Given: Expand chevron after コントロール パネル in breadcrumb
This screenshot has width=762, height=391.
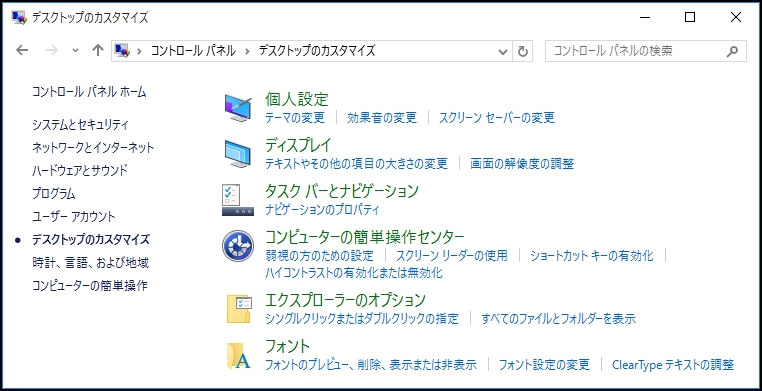Looking at the screenshot, I should point(248,51).
